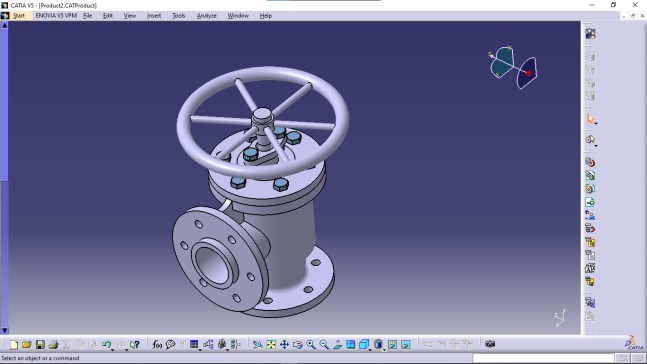Choose the Select arrow tool
The height and width of the screenshot is (364, 647).
point(590,119)
